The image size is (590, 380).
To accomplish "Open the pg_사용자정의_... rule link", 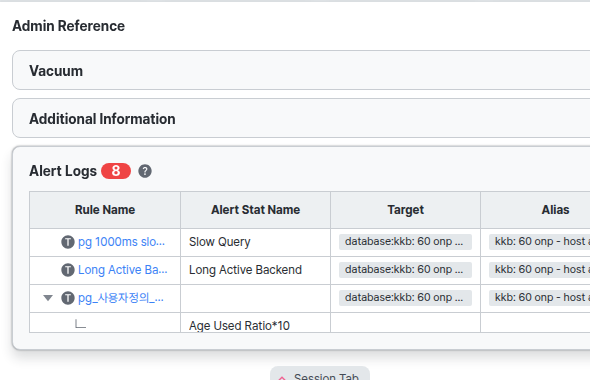I will [121, 298].
